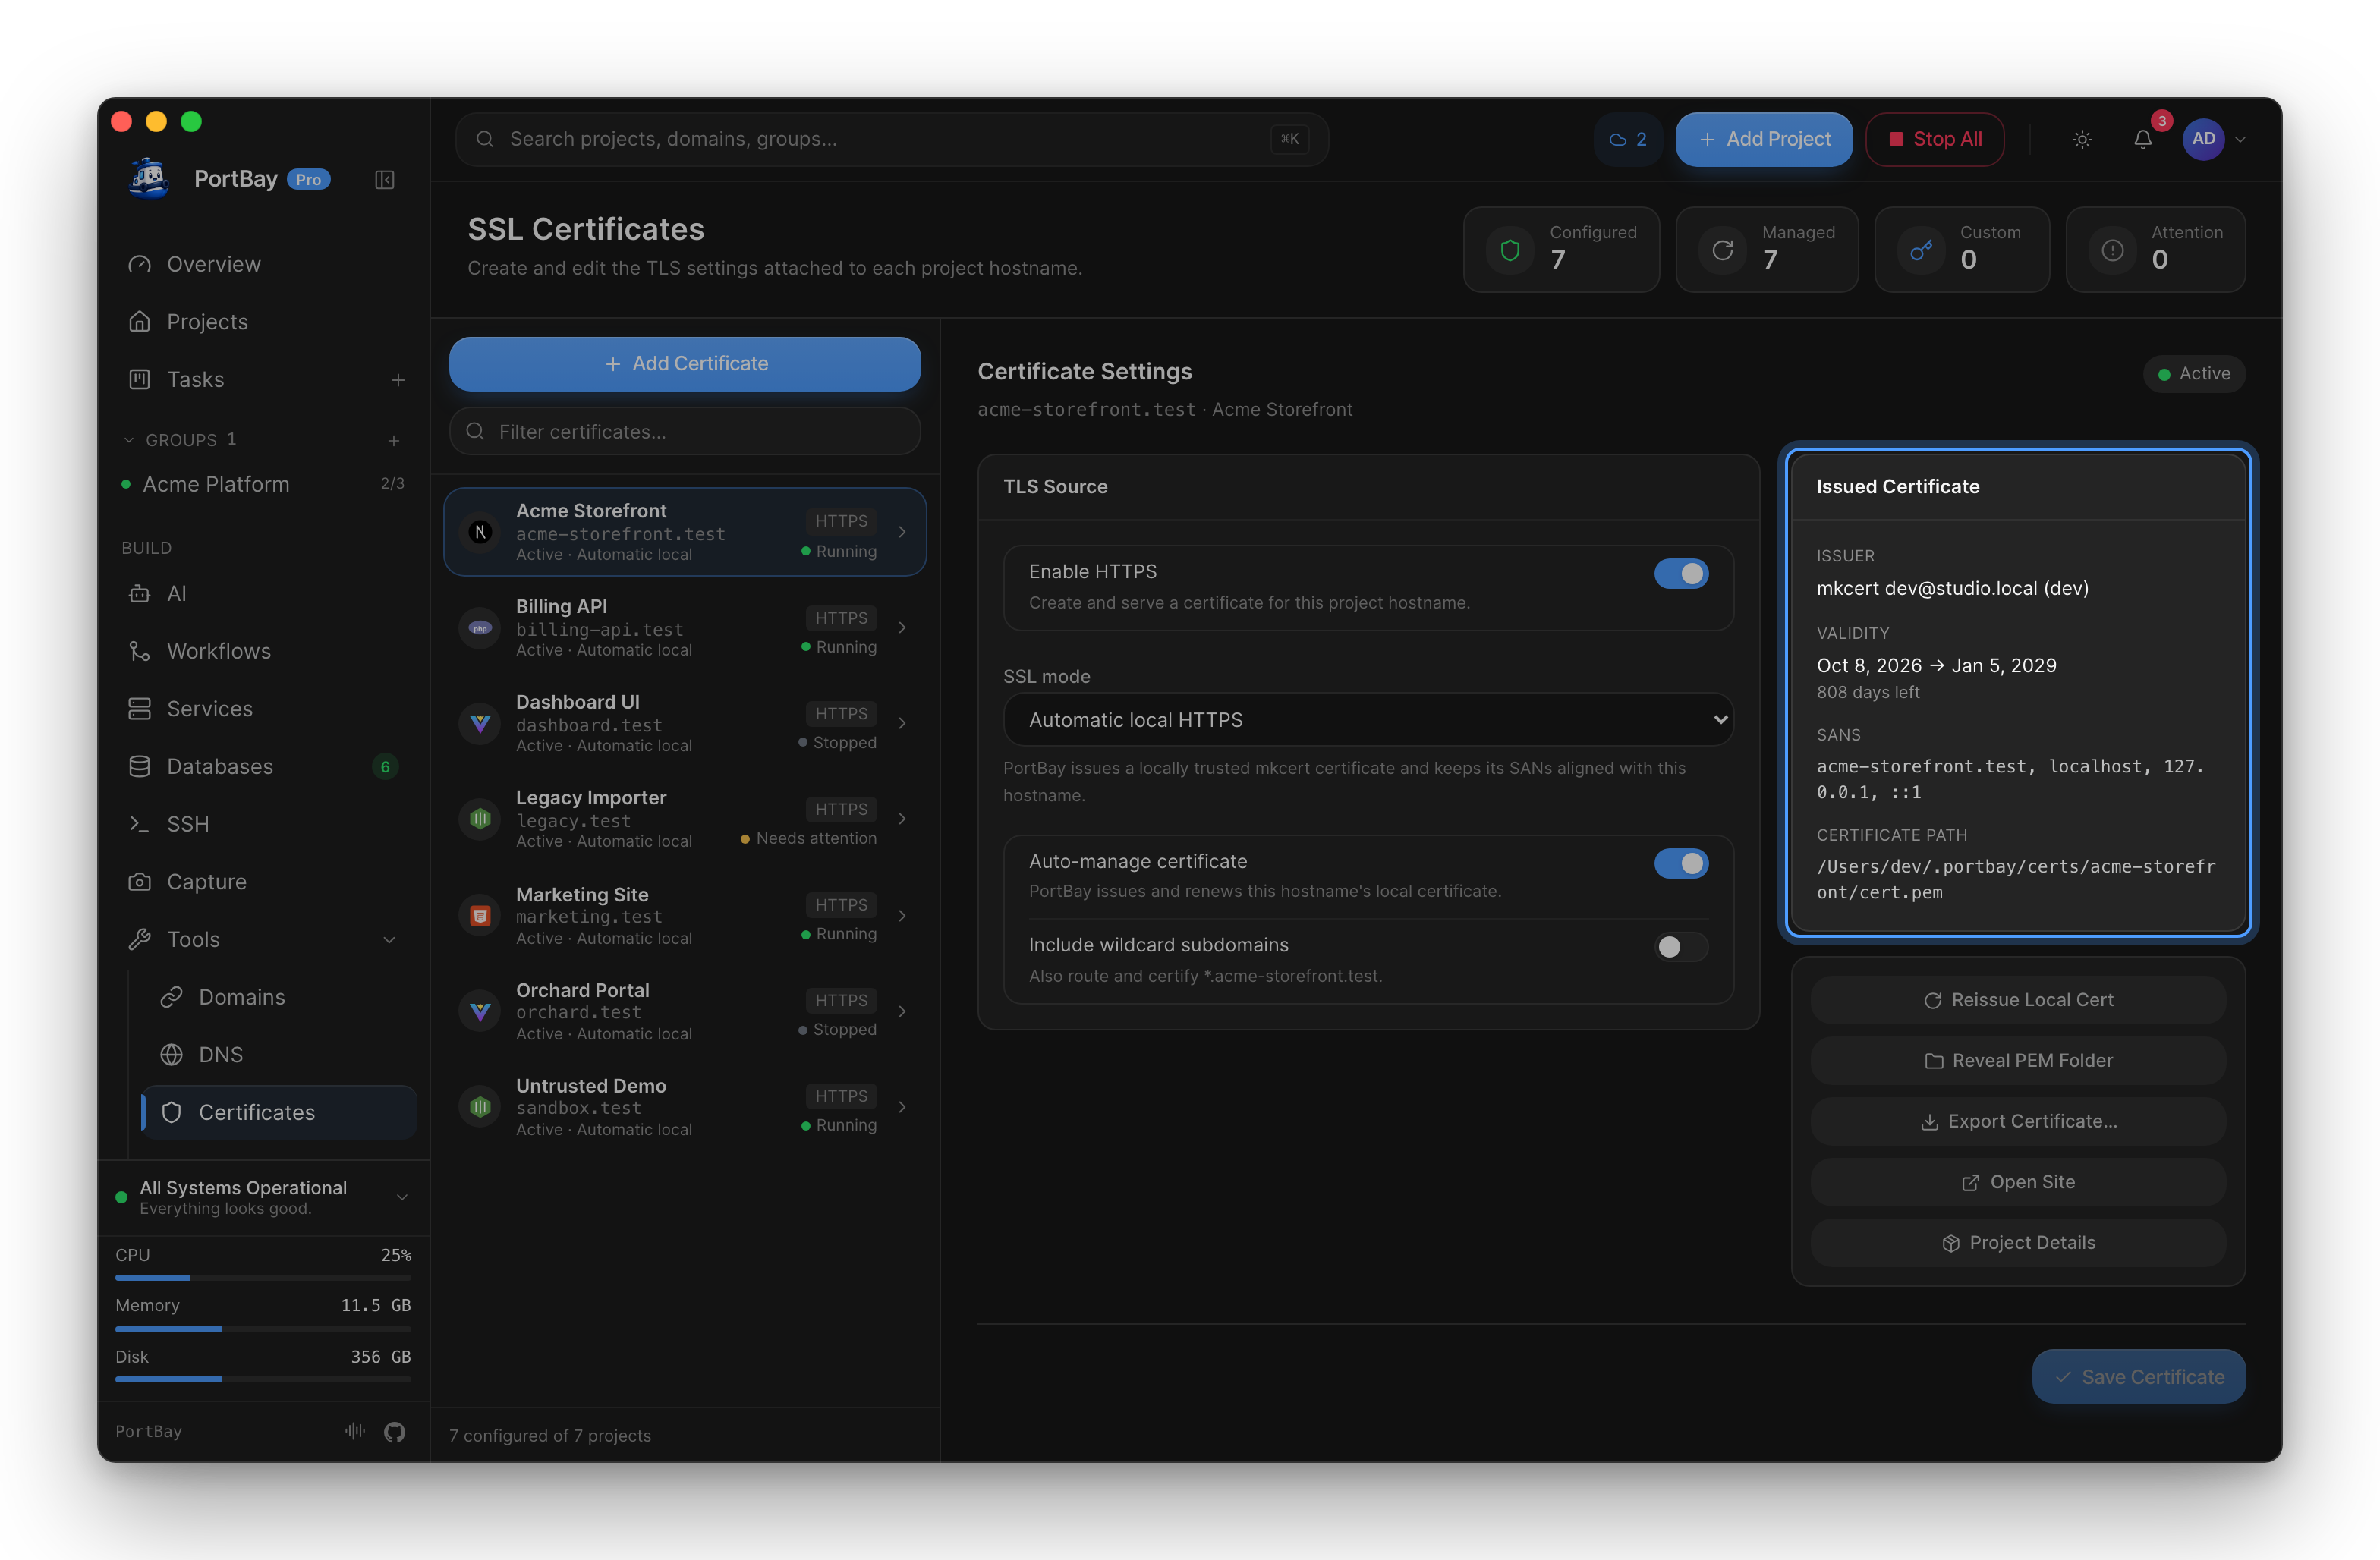Open the SSL mode dropdown

(1368, 720)
